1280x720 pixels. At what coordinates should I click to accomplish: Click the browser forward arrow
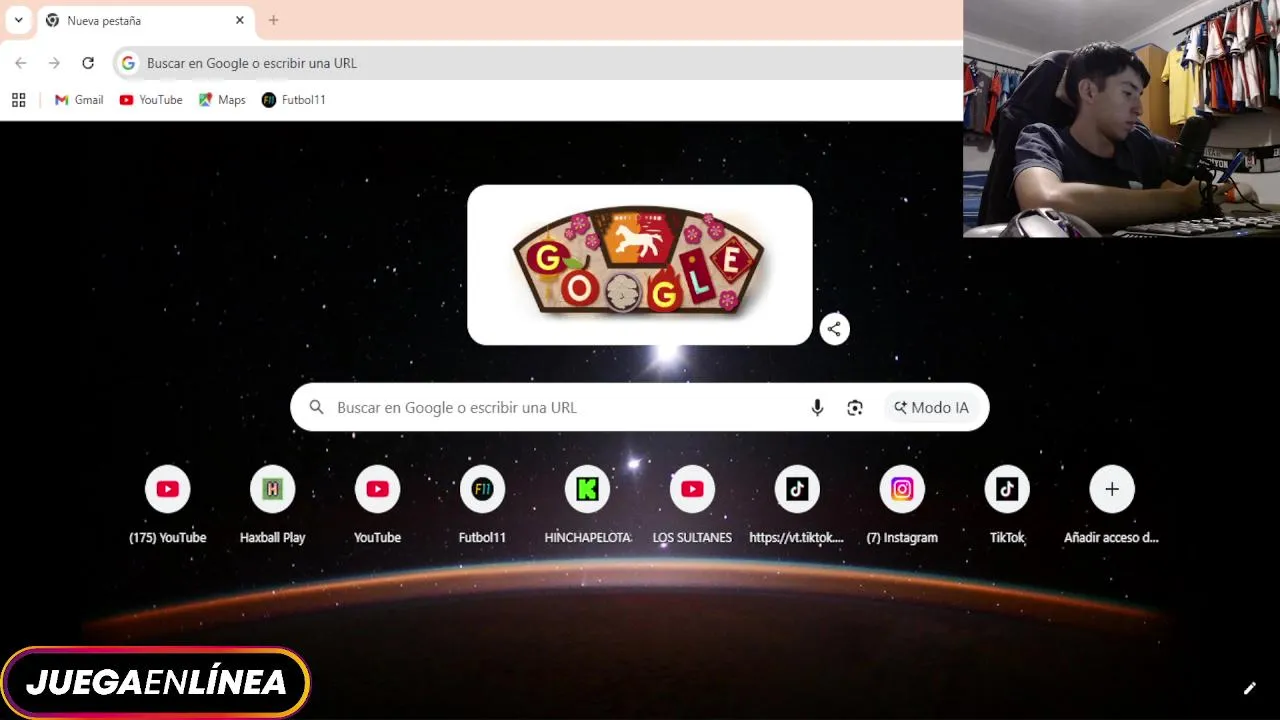[x=54, y=63]
